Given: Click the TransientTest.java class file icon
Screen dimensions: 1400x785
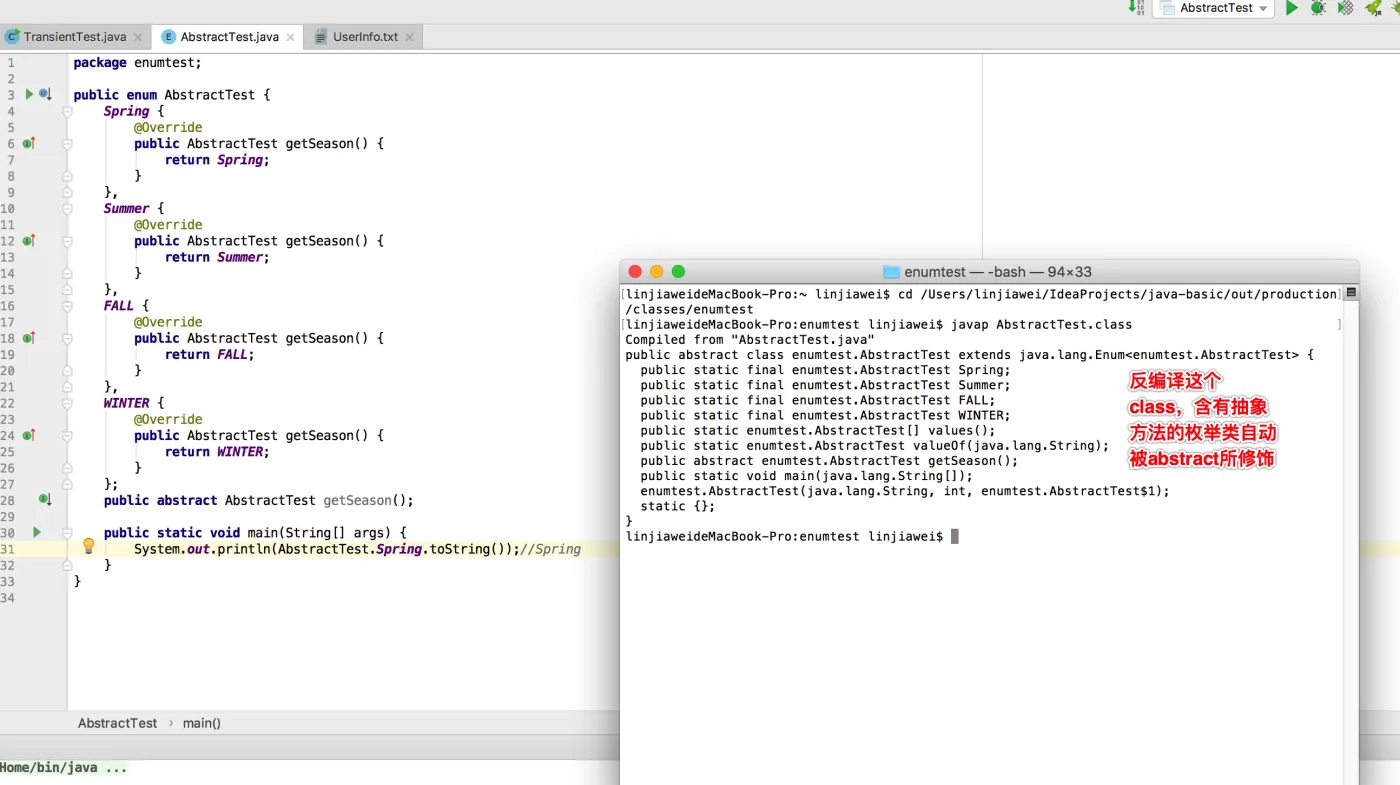Looking at the screenshot, I should coord(12,37).
